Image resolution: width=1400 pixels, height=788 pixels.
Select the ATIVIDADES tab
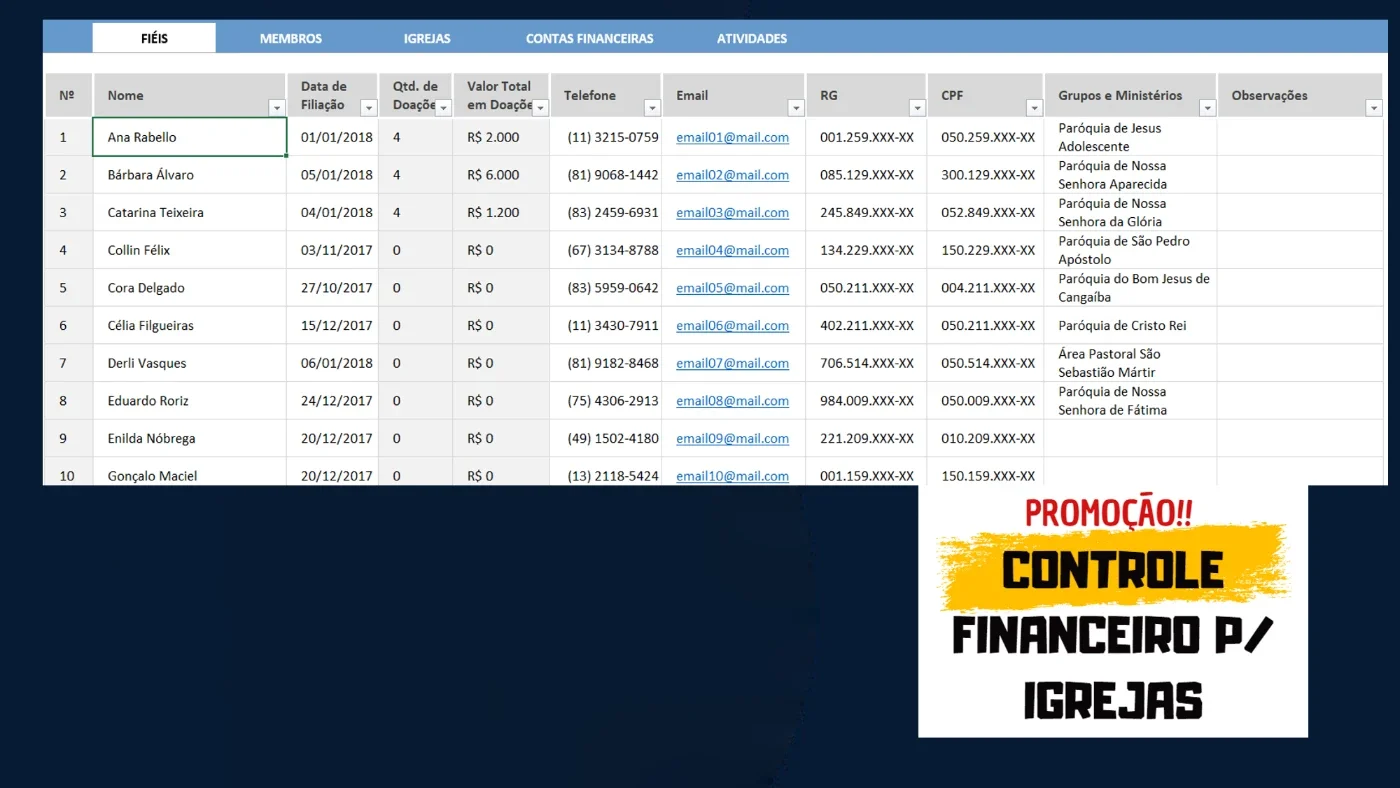coord(752,38)
